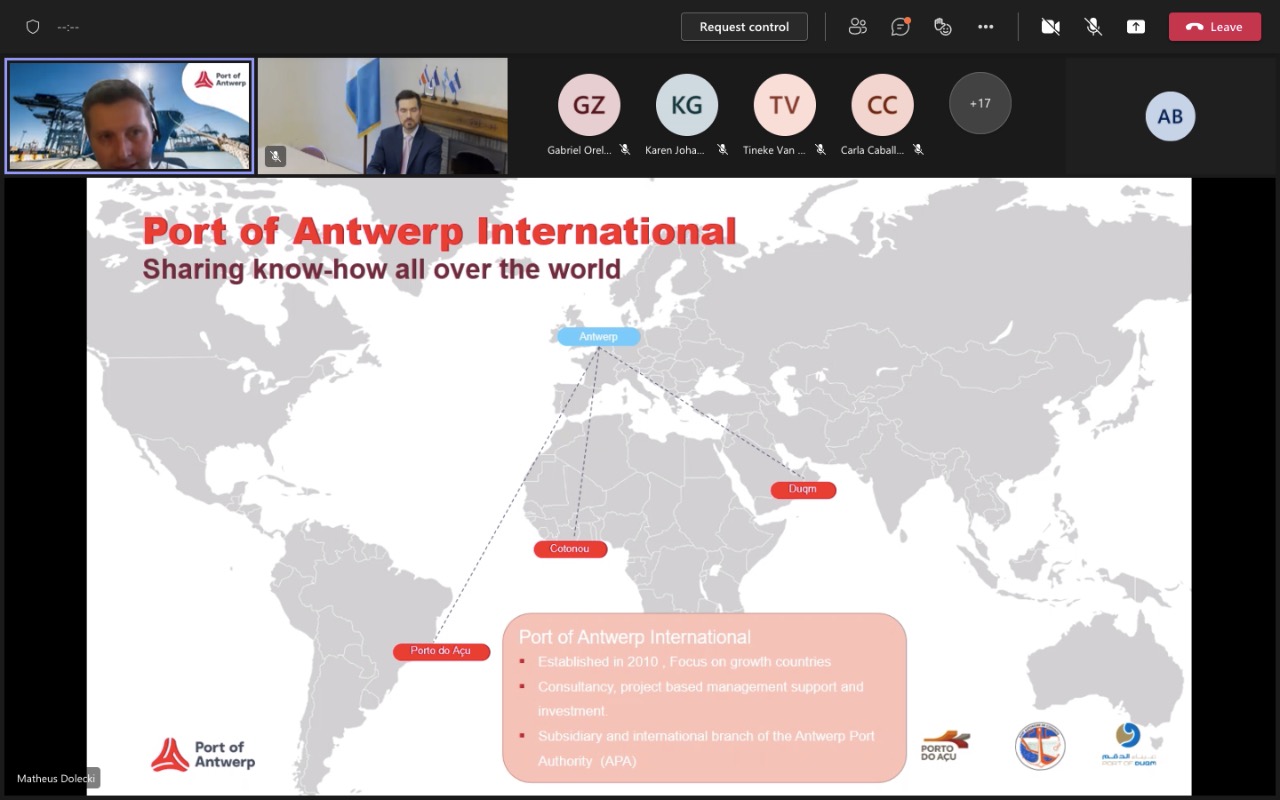Screen dimensions: 1280x800
Task: Click the muted participant video with flags
Action: (383, 116)
